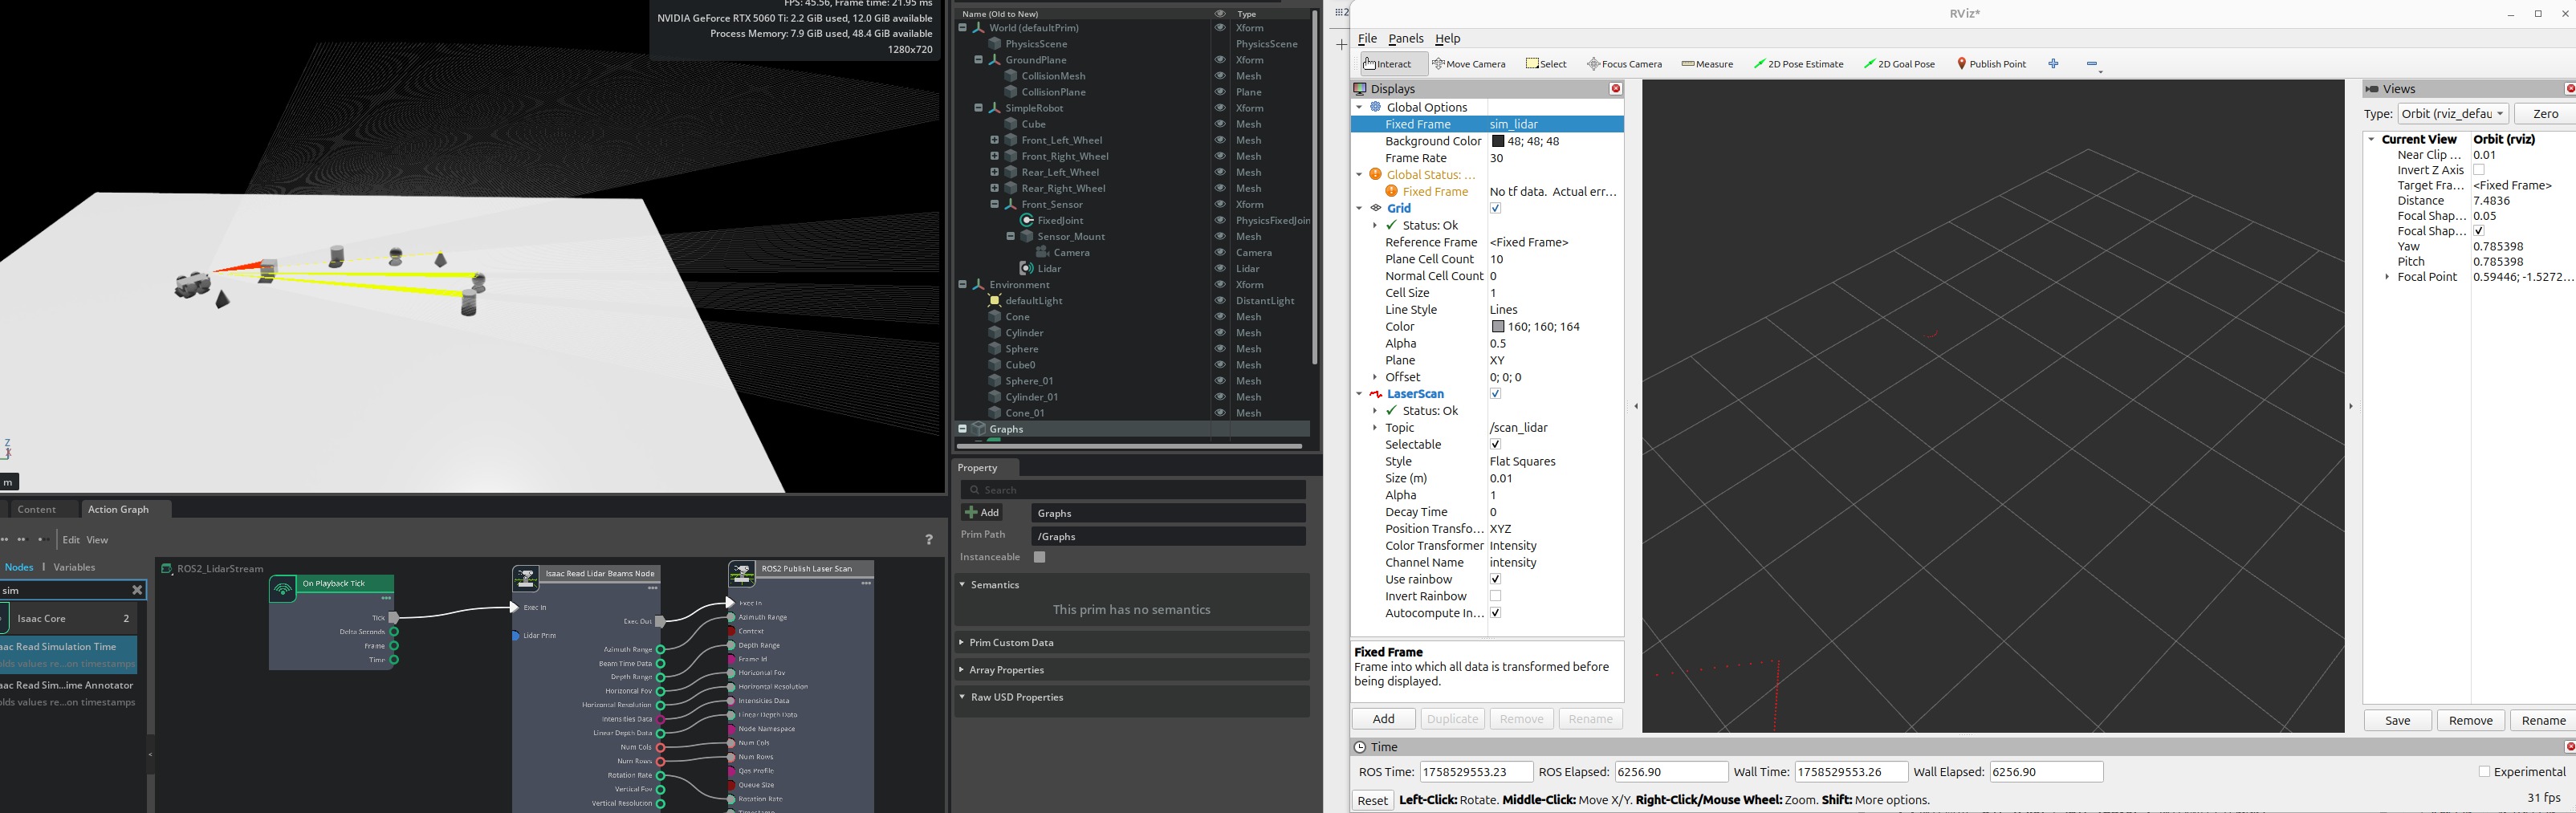Click the defaultLight prim icon
Screen dimensions: 2576x813
click(x=994, y=300)
